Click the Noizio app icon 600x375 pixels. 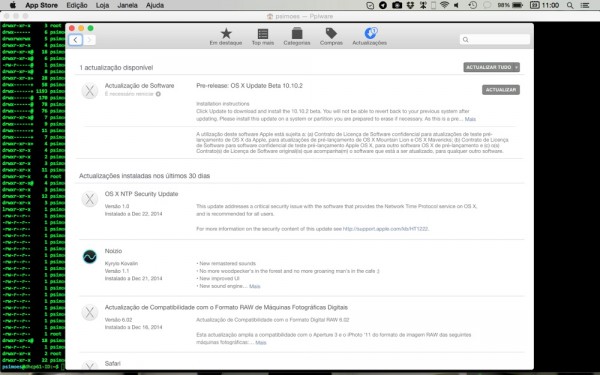[x=90, y=256]
